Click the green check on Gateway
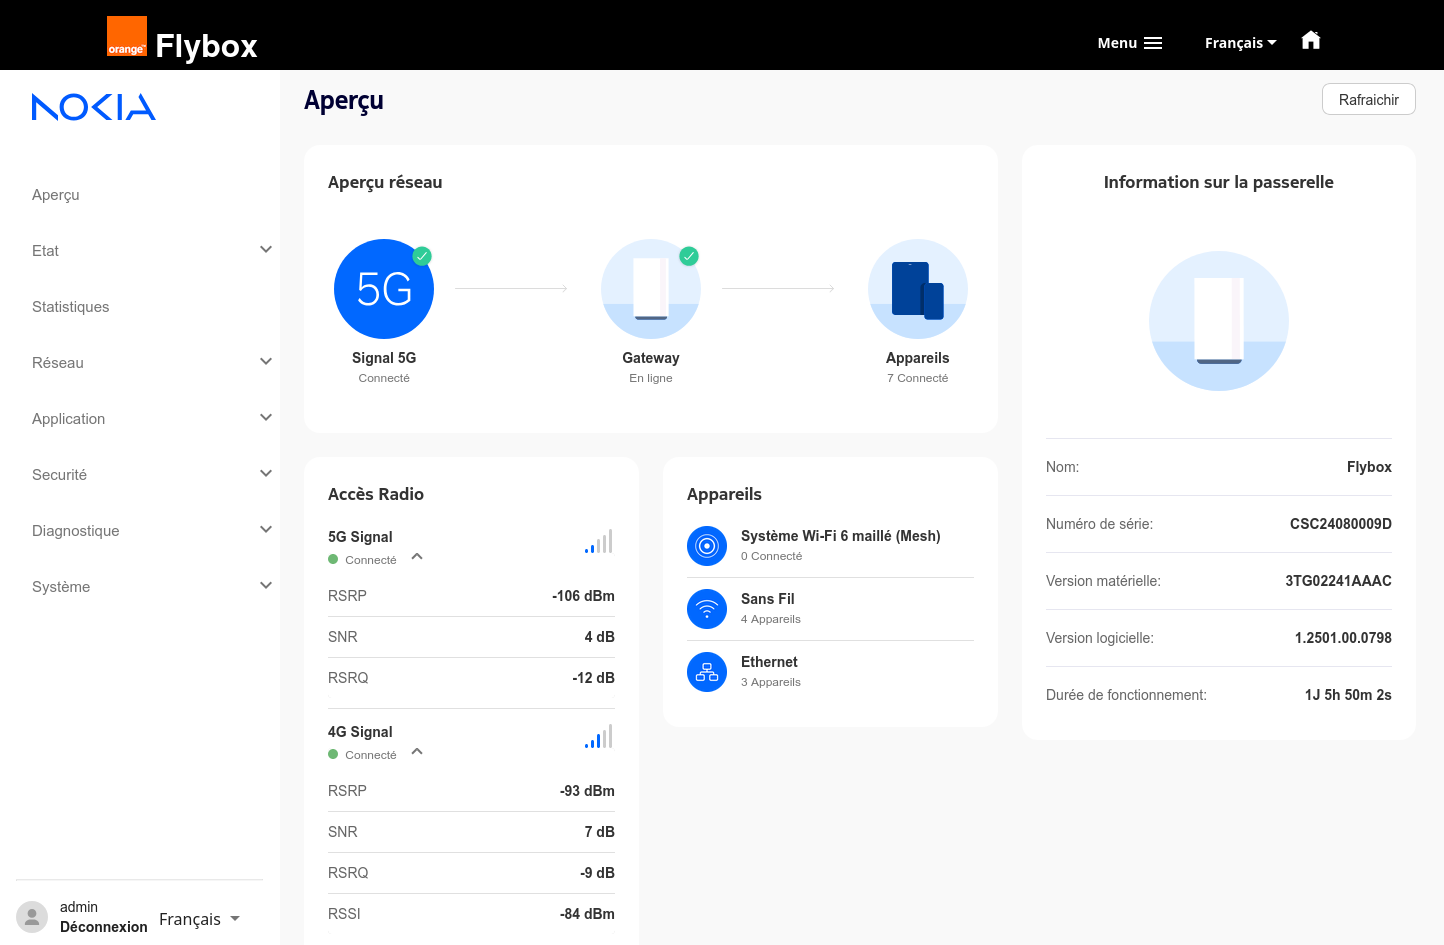Viewport: 1444px width, 945px height. click(689, 256)
